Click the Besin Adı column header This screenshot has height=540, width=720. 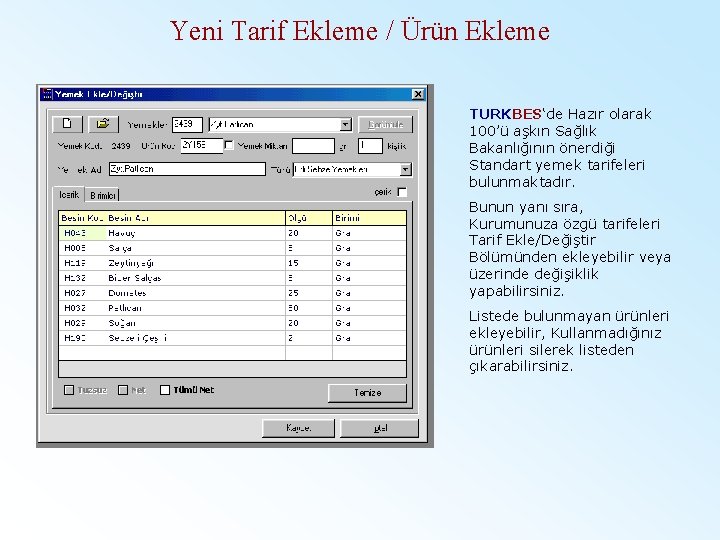pos(195,218)
